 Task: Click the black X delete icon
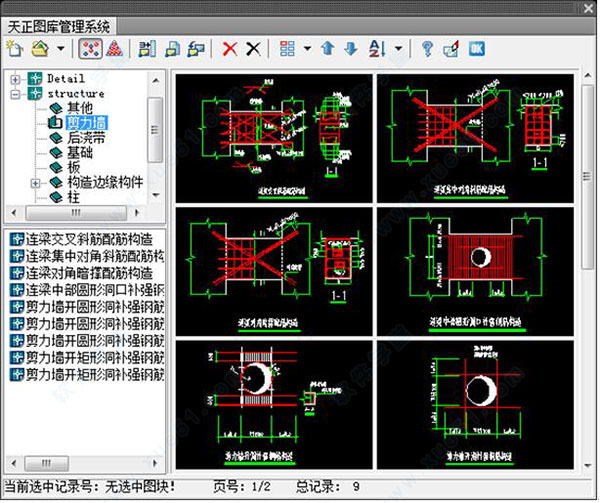(x=254, y=48)
